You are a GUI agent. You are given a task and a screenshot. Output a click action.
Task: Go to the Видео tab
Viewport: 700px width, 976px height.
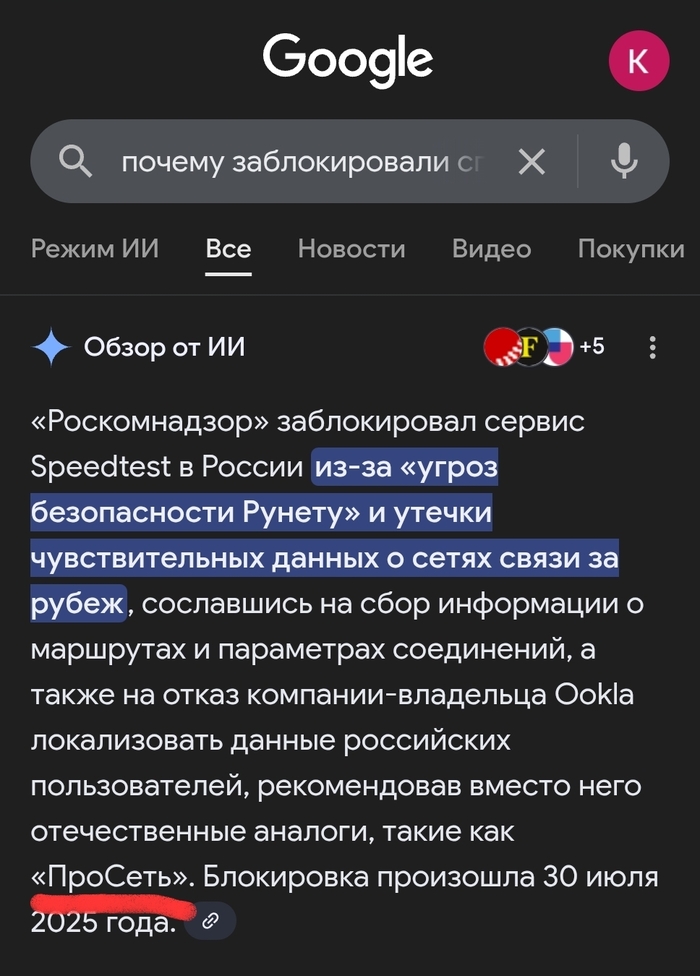point(491,248)
